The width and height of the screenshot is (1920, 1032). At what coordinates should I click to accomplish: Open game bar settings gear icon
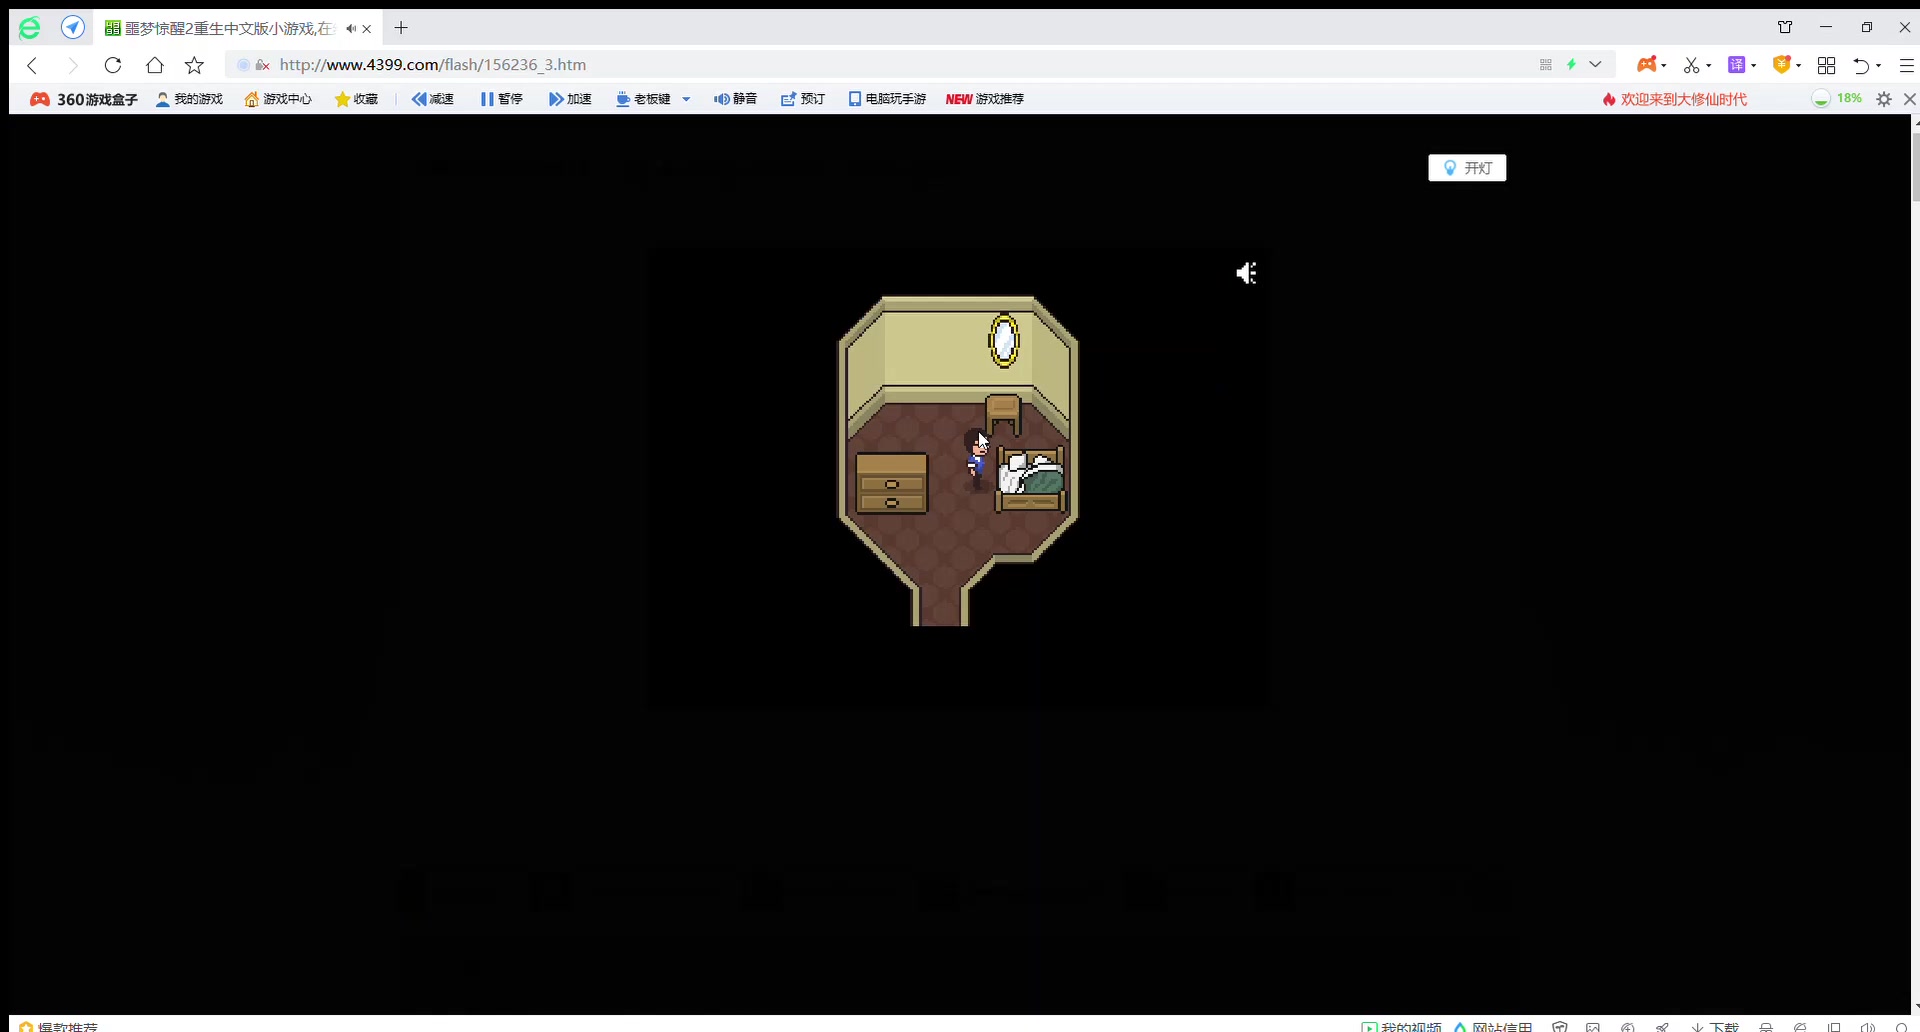click(1884, 99)
